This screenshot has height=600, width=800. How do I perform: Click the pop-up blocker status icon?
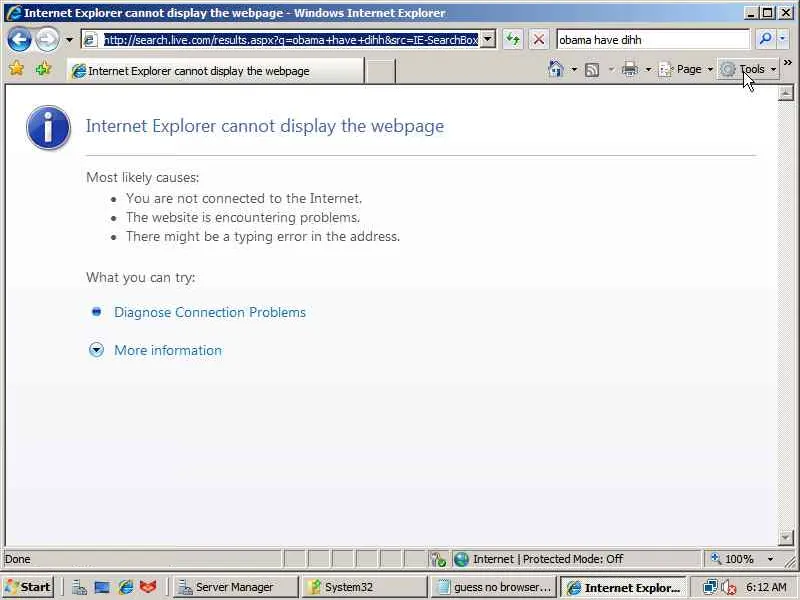pos(438,559)
